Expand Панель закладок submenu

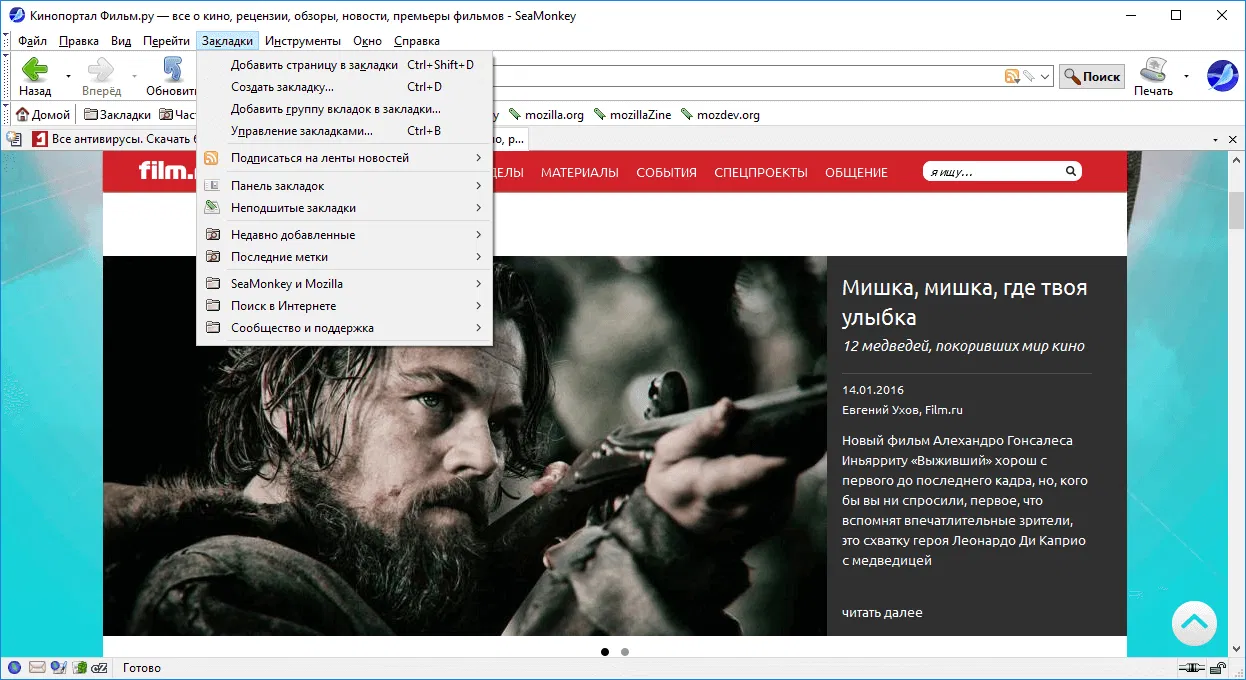[x=344, y=186]
